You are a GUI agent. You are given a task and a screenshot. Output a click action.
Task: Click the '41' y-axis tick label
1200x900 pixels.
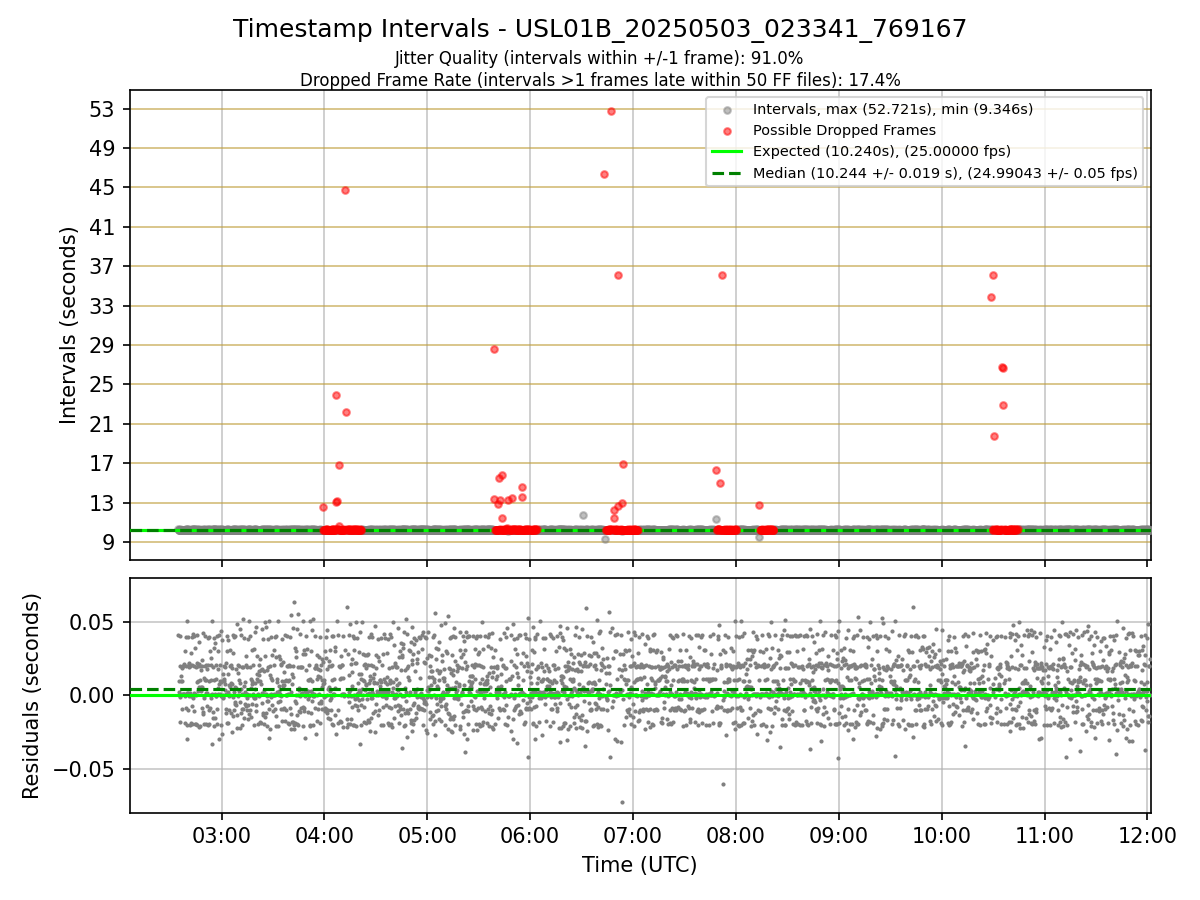click(x=104, y=227)
